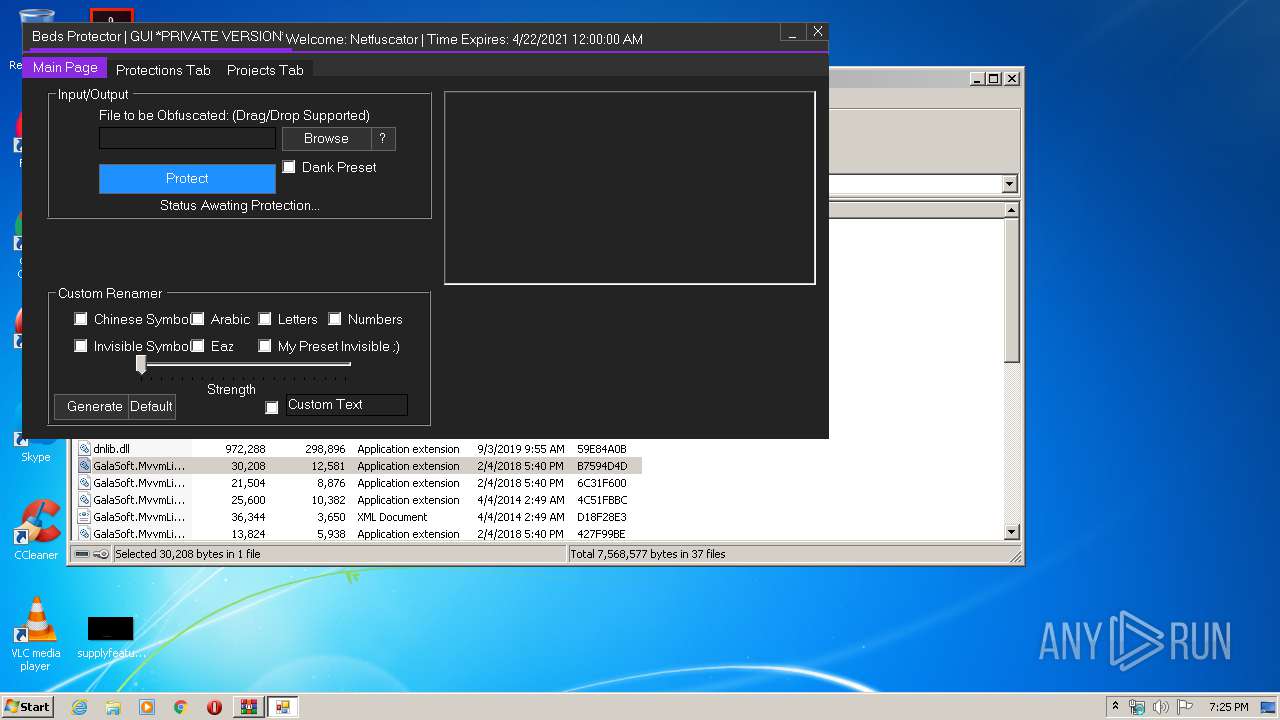The width and height of the screenshot is (1280, 720).
Task: Open the address path dropdown in archive window
Action: (1009, 184)
